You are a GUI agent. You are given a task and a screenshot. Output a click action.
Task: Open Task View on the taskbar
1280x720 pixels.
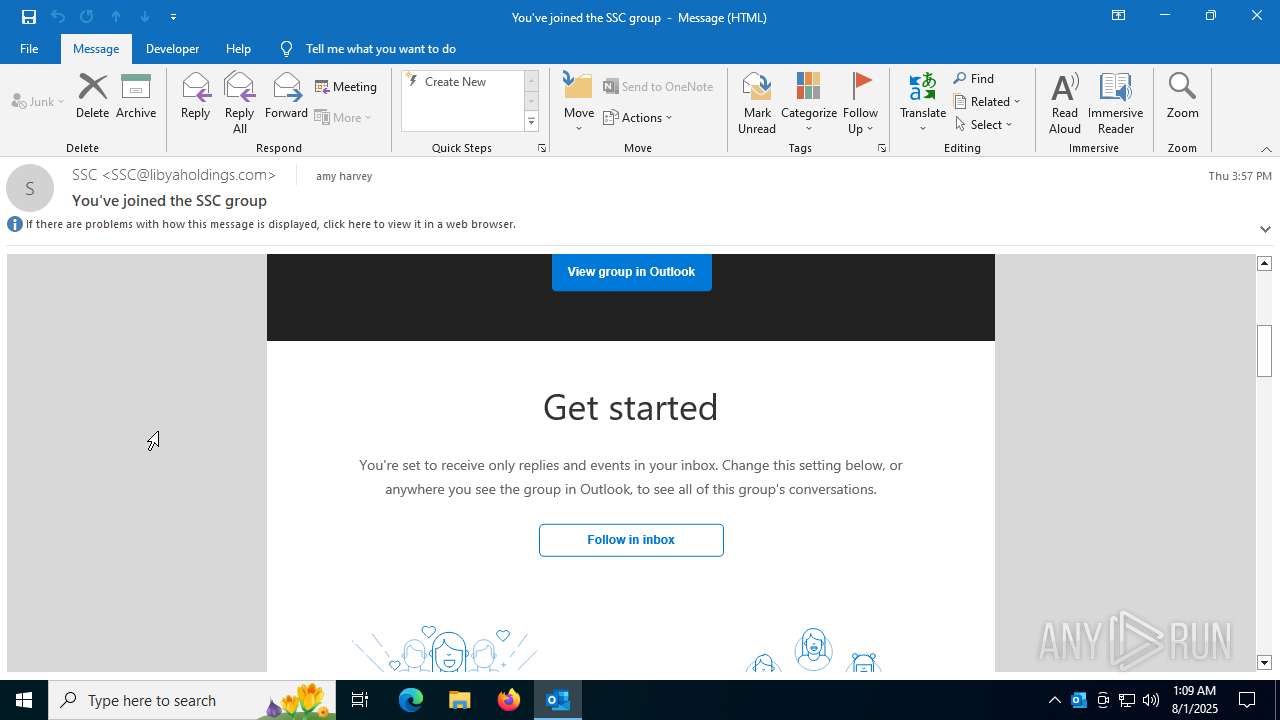(x=360, y=700)
